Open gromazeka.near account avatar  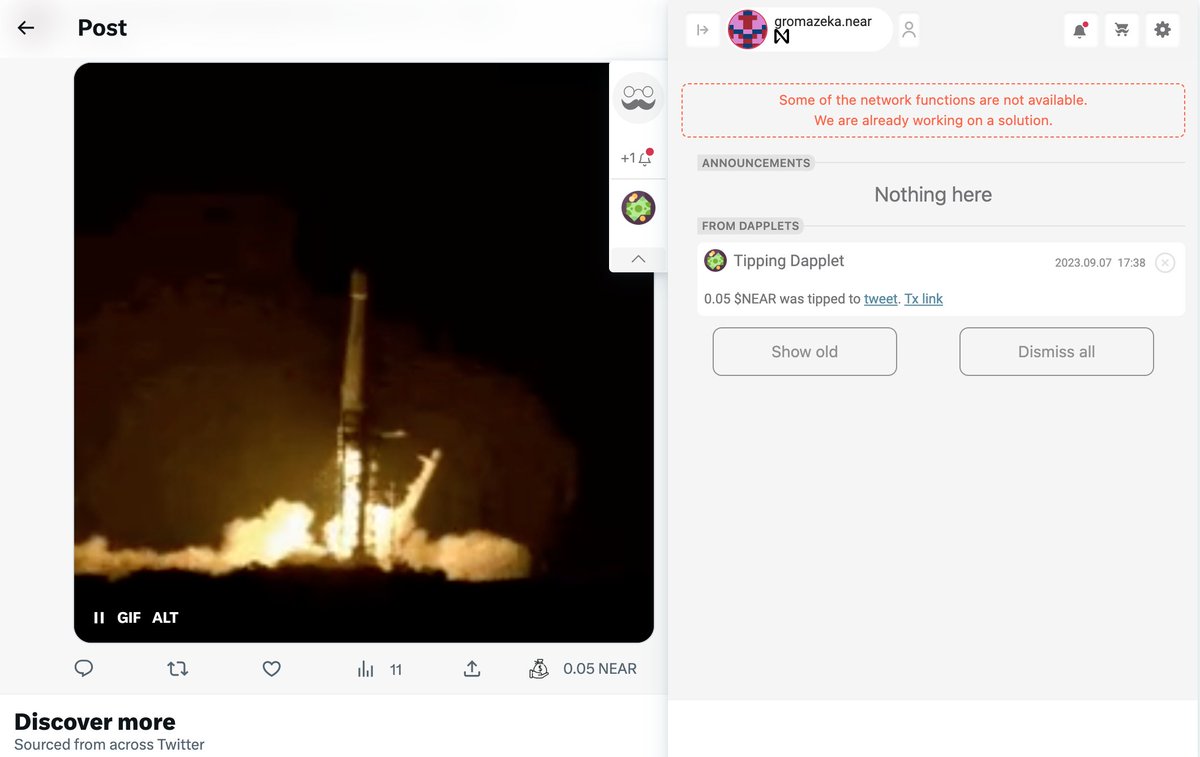click(x=748, y=30)
